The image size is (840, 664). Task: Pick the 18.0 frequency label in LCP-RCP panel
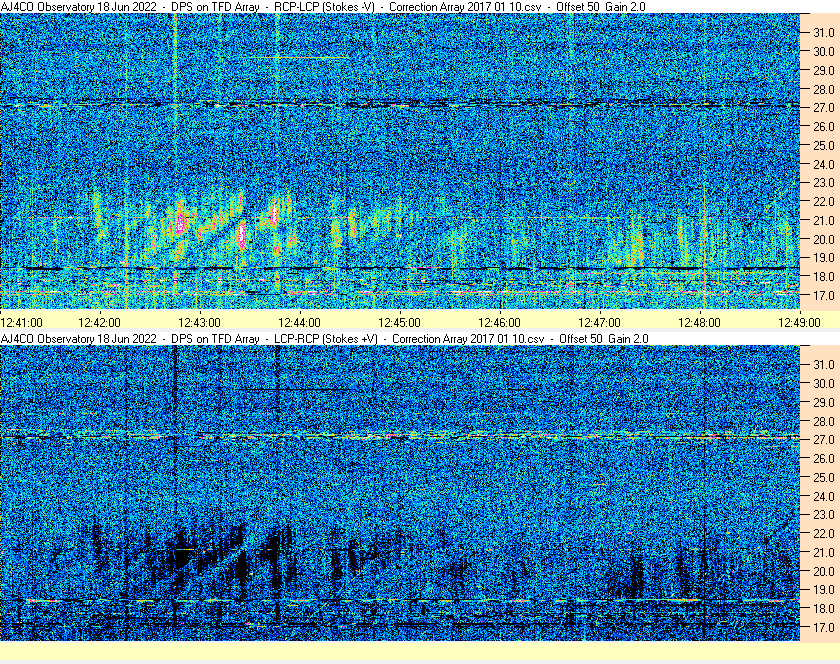pos(824,608)
